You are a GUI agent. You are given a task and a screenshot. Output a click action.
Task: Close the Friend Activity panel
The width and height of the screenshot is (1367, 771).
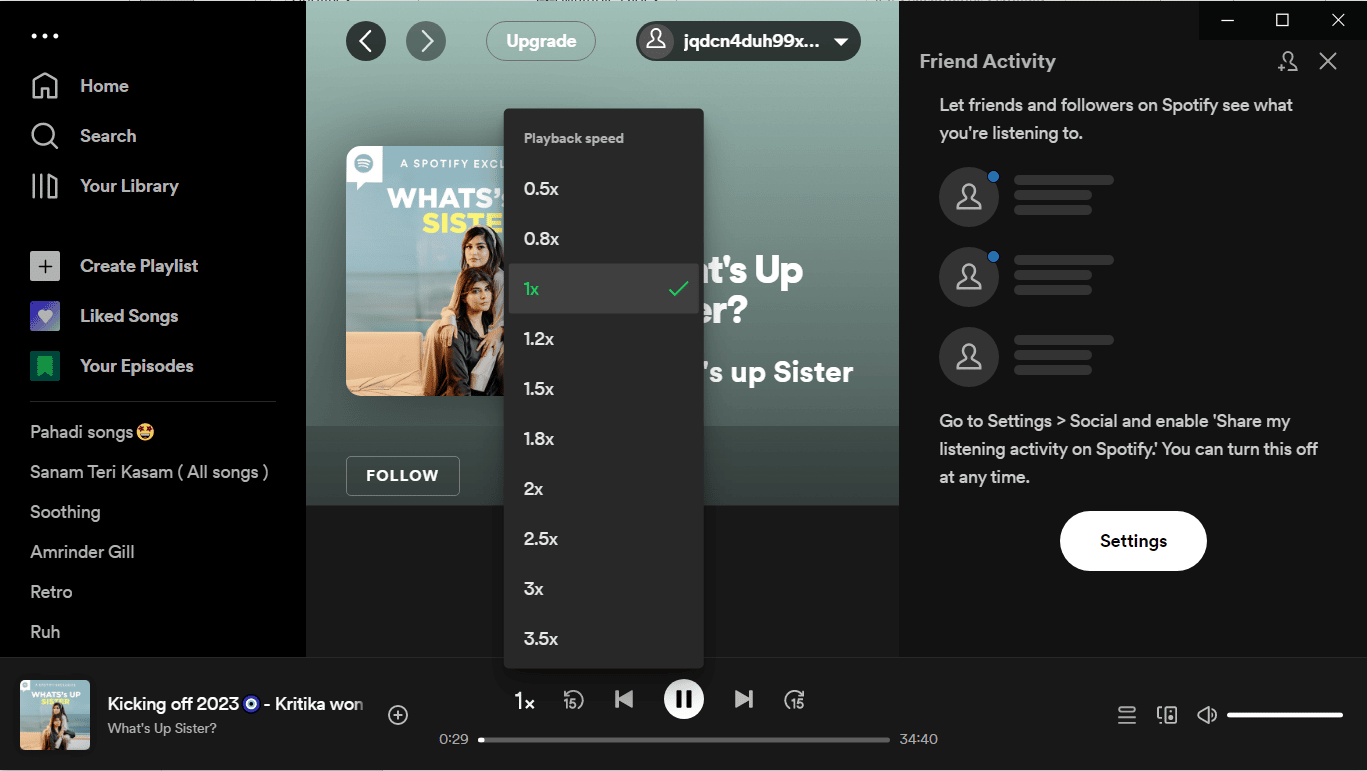(1328, 61)
